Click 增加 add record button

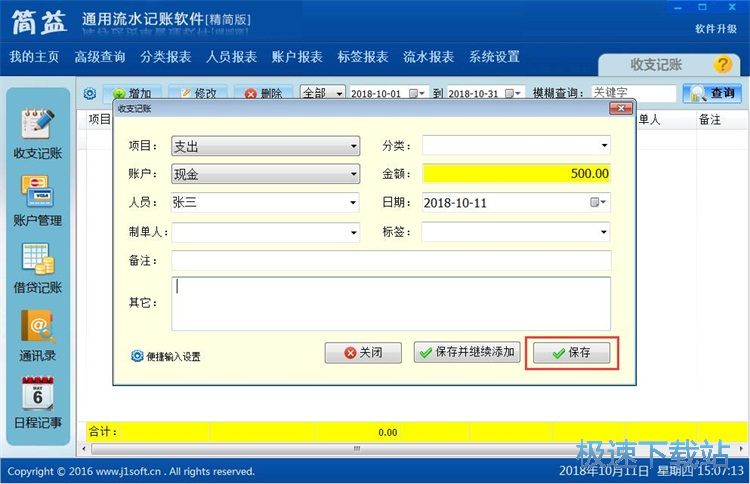pyautogui.click(x=132, y=93)
